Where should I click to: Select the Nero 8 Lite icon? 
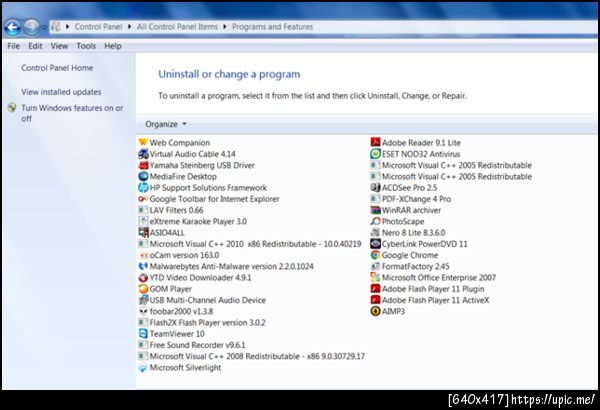click(375, 232)
